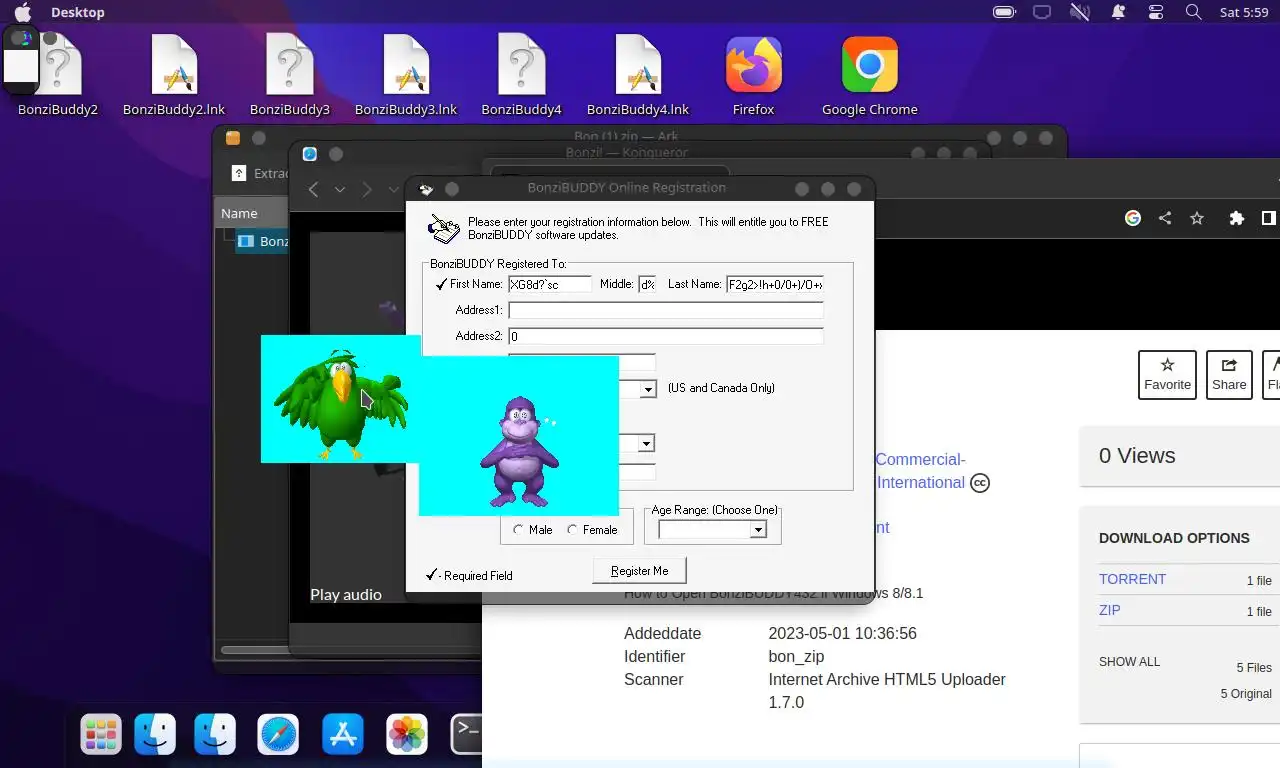Click the Commercial- license link

(x=920, y=459)
